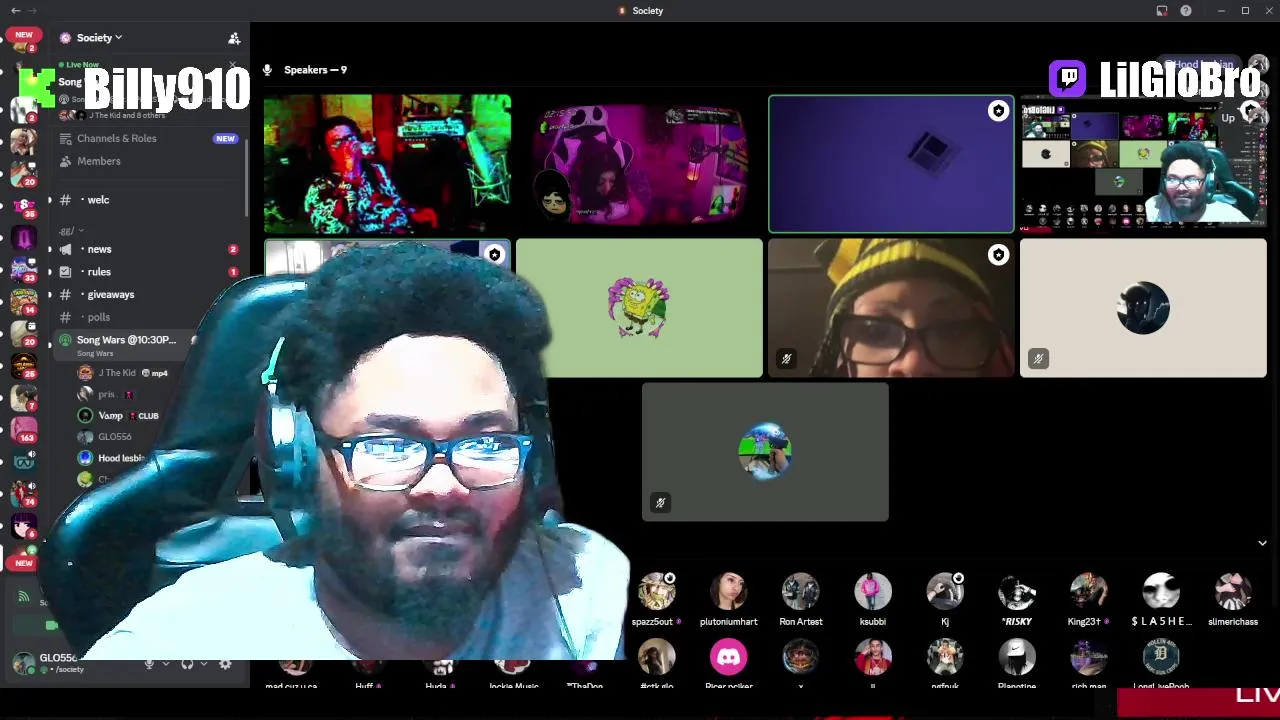Click the rich man audience avatar

pyautogui.click(x=1089, y=657)
